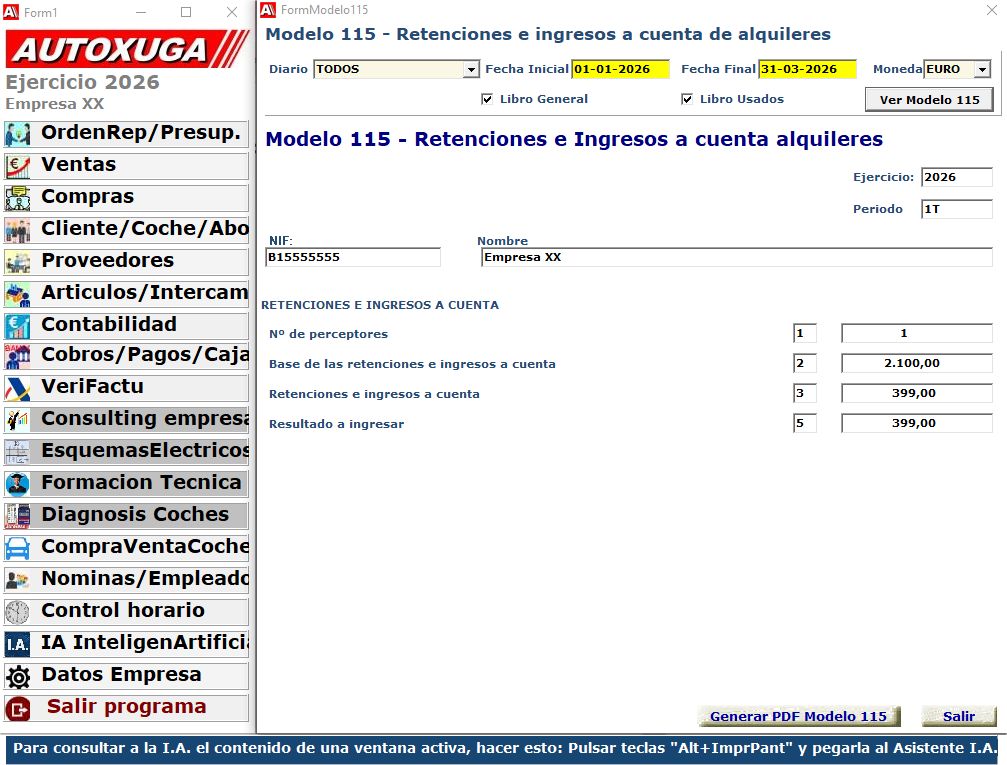
Task: Click Generar PDF Modelo 115 button
Action: tap(798, 717)
